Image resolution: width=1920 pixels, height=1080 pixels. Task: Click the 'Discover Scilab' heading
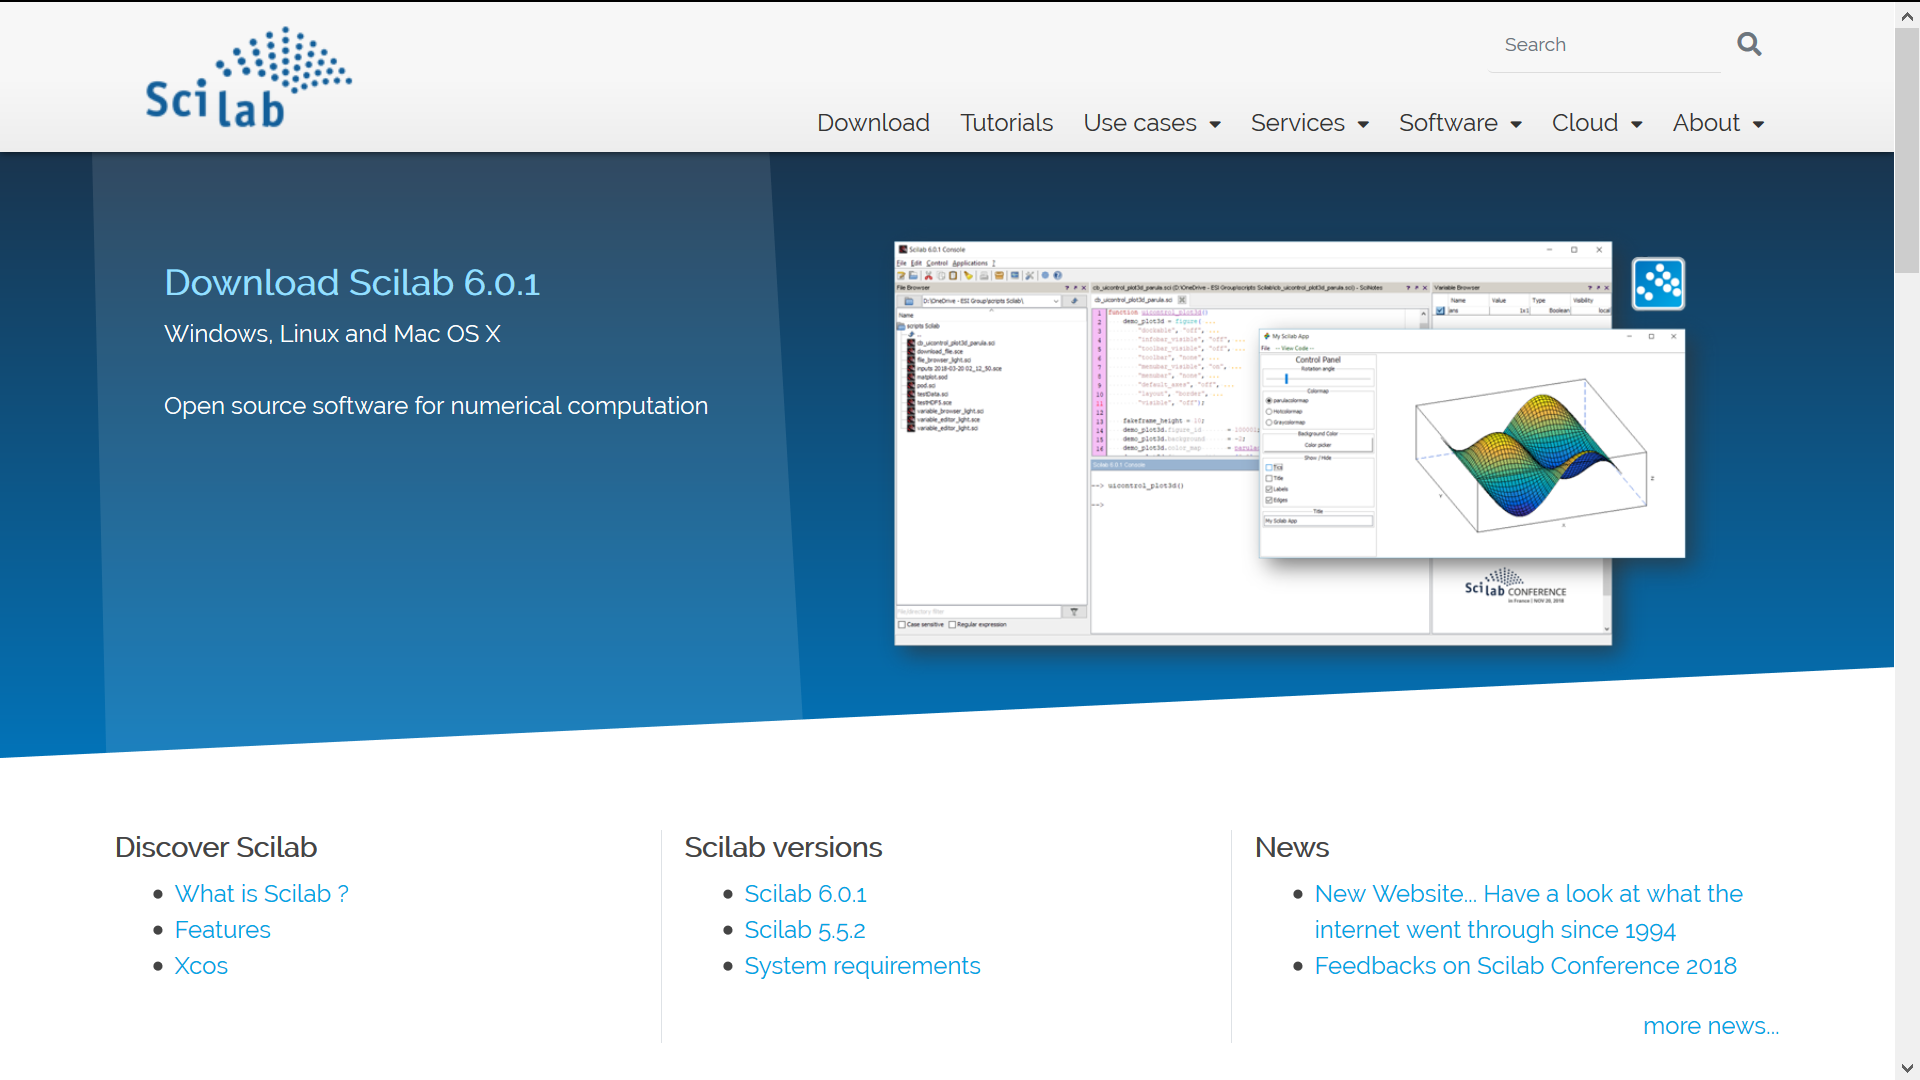point(216,847)
